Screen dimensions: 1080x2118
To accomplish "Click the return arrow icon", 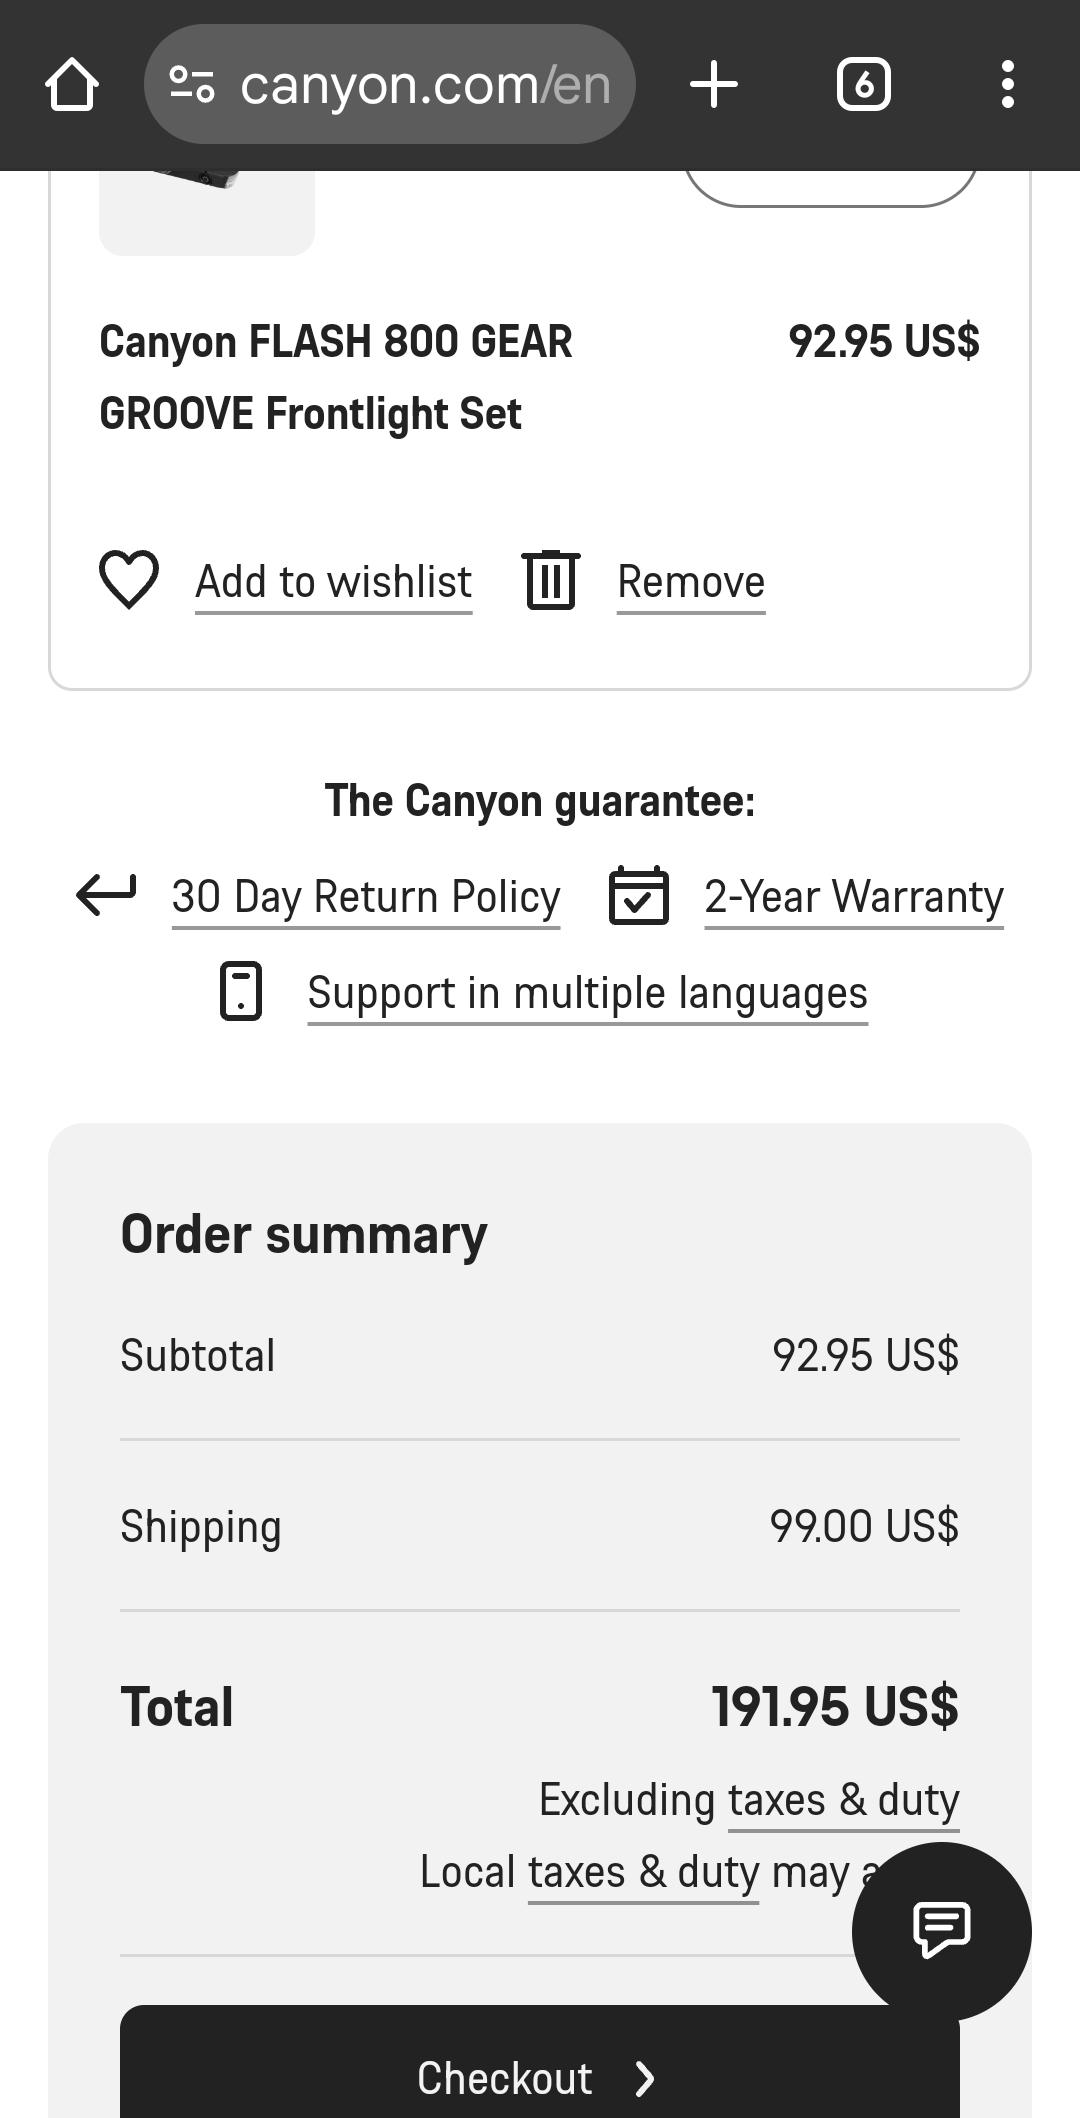I will click(x=106, y=894).
